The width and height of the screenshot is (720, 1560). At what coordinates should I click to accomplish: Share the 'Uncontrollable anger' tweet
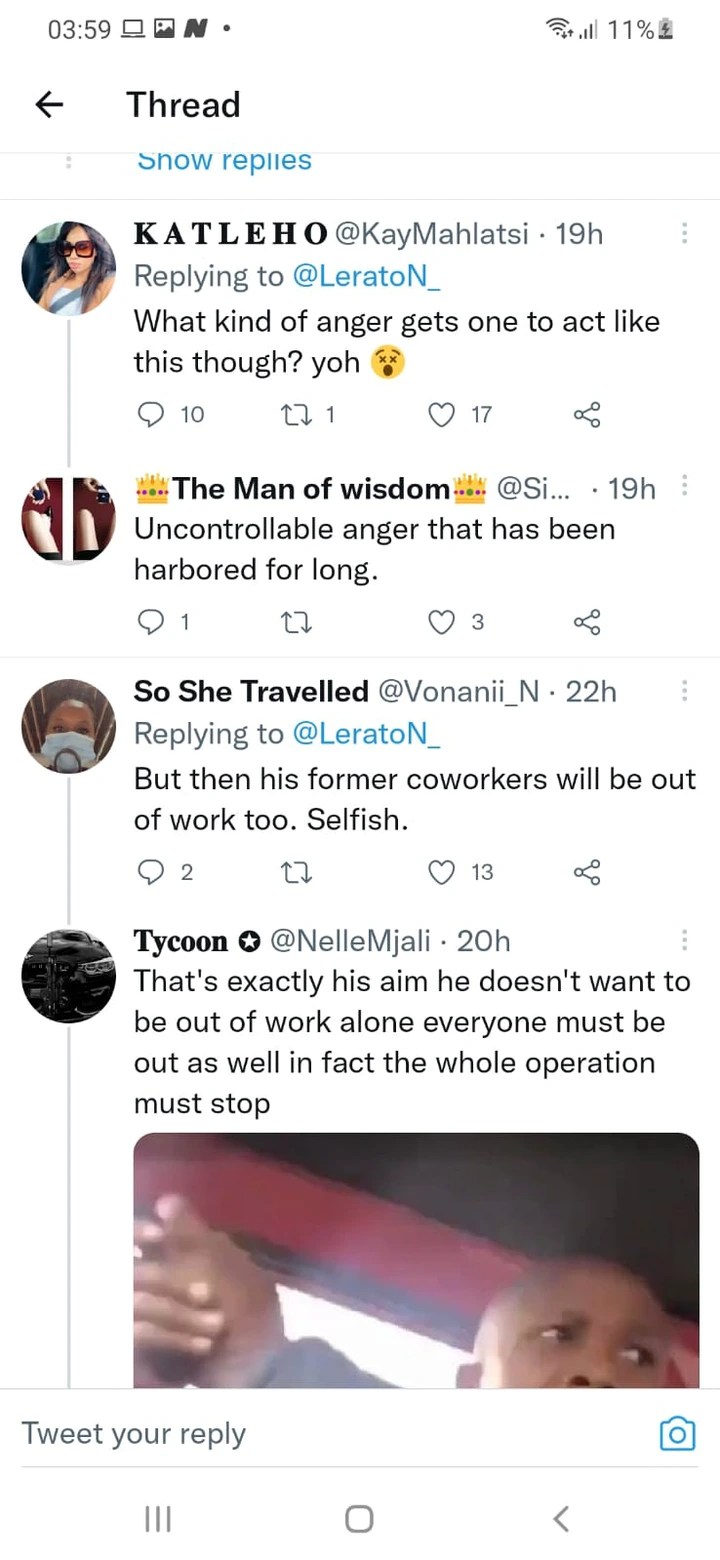(587, 622)
